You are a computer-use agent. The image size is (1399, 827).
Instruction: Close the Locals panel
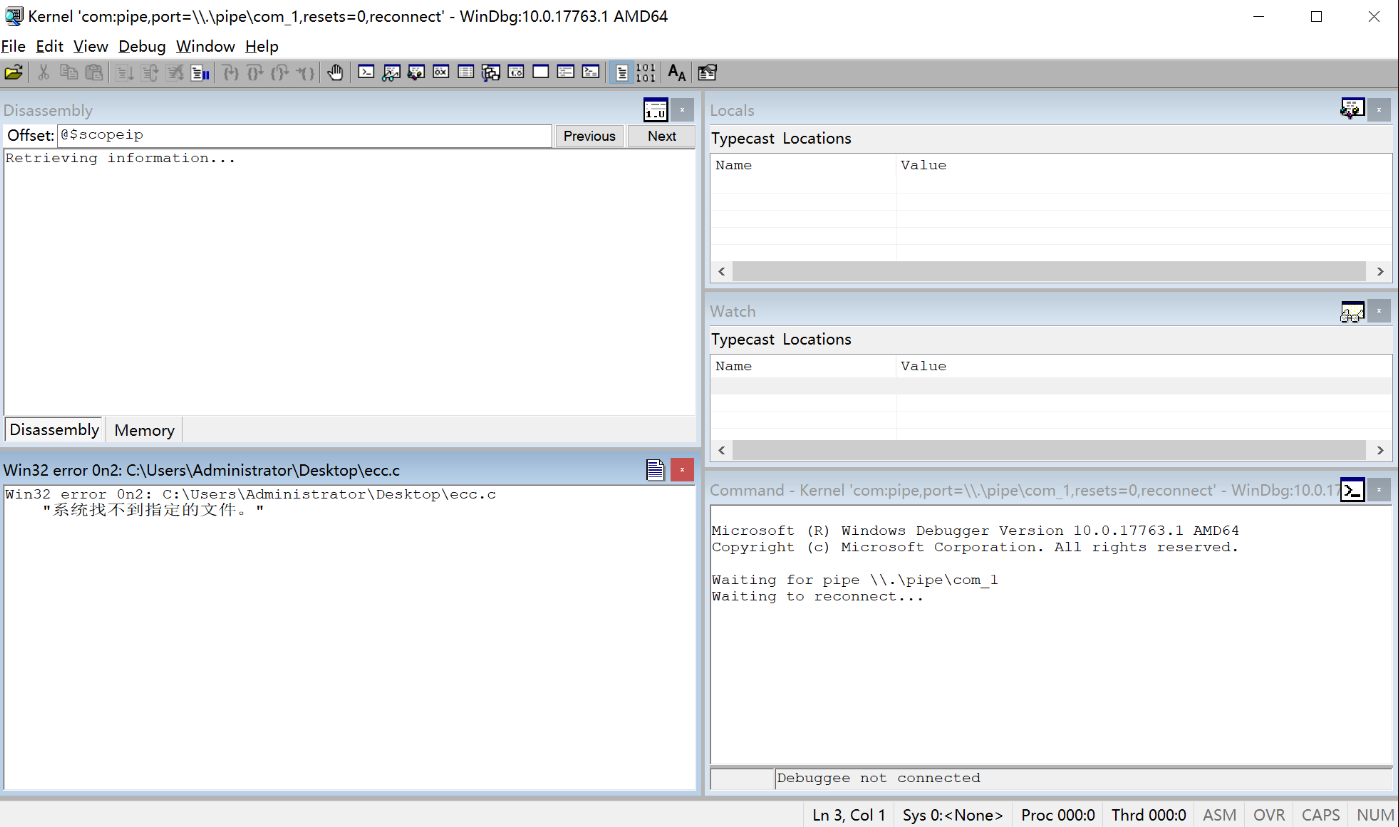[1378, 110]
